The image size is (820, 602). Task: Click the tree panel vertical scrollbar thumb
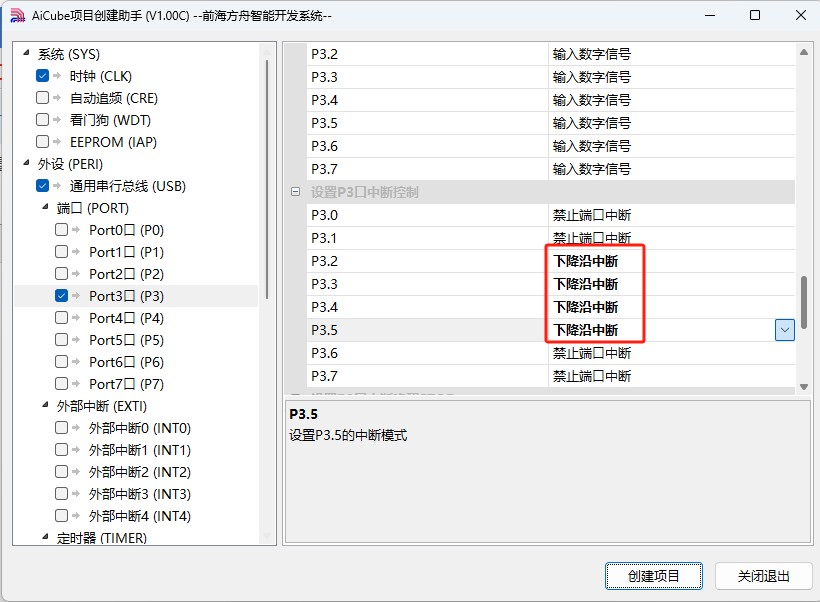click(267, 179)
